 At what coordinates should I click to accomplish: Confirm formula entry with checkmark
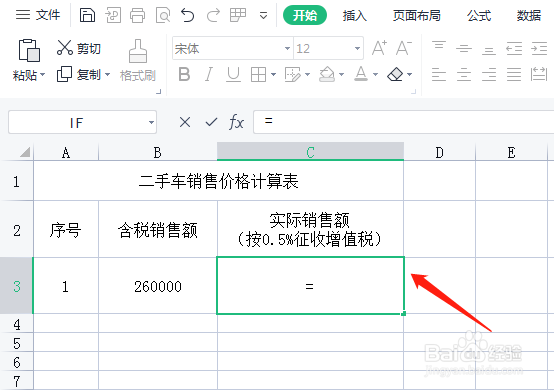pos(211,122)
